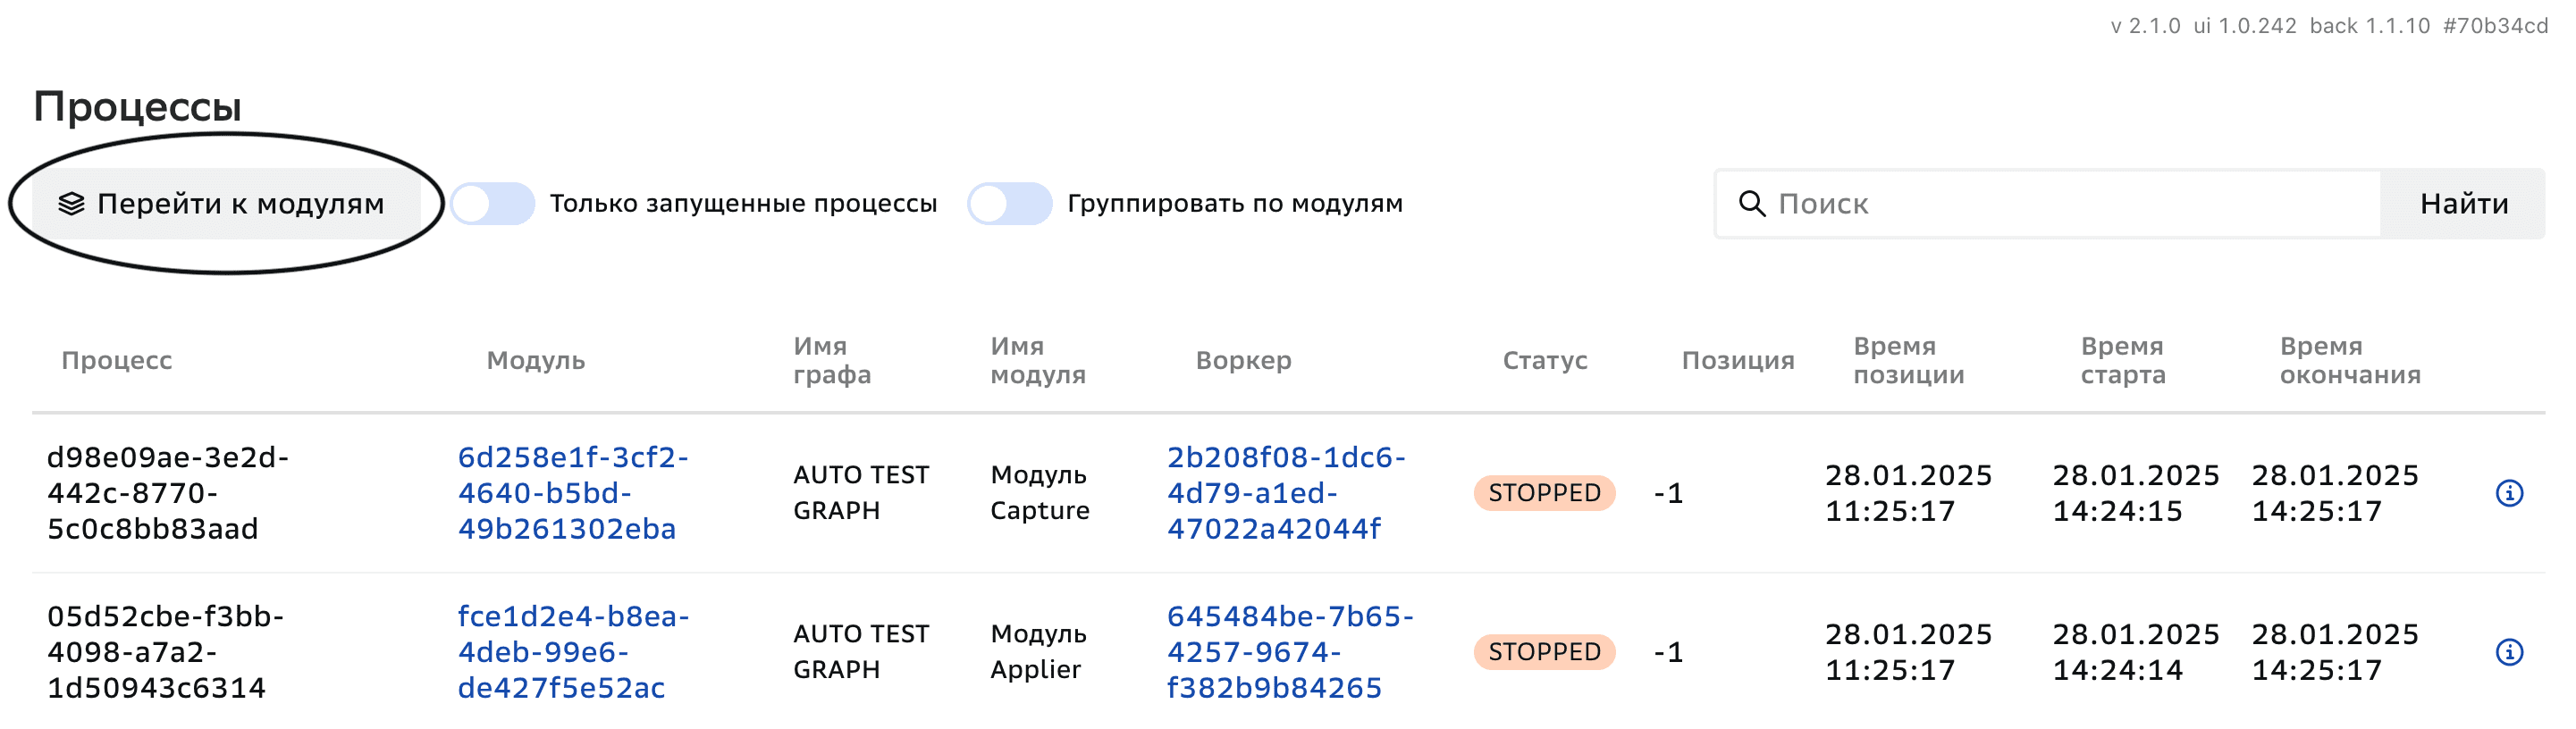Click the «Процесс» column header
The image size is (2576, 729).
click(x=117, y=360)
